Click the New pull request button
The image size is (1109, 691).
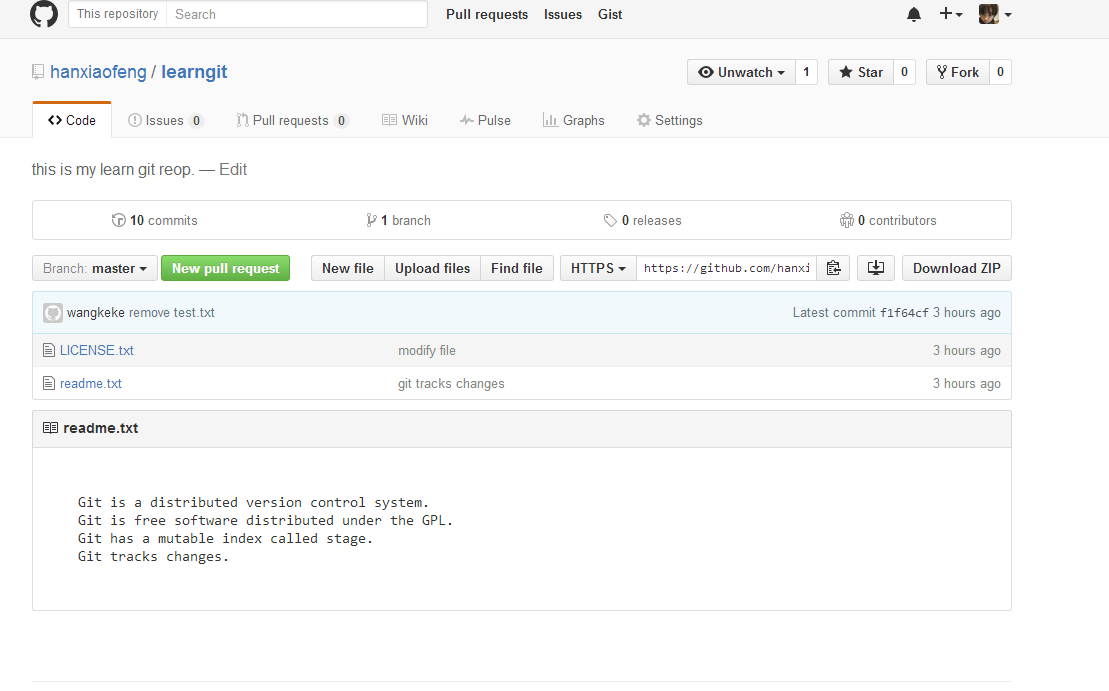(226, 268)
